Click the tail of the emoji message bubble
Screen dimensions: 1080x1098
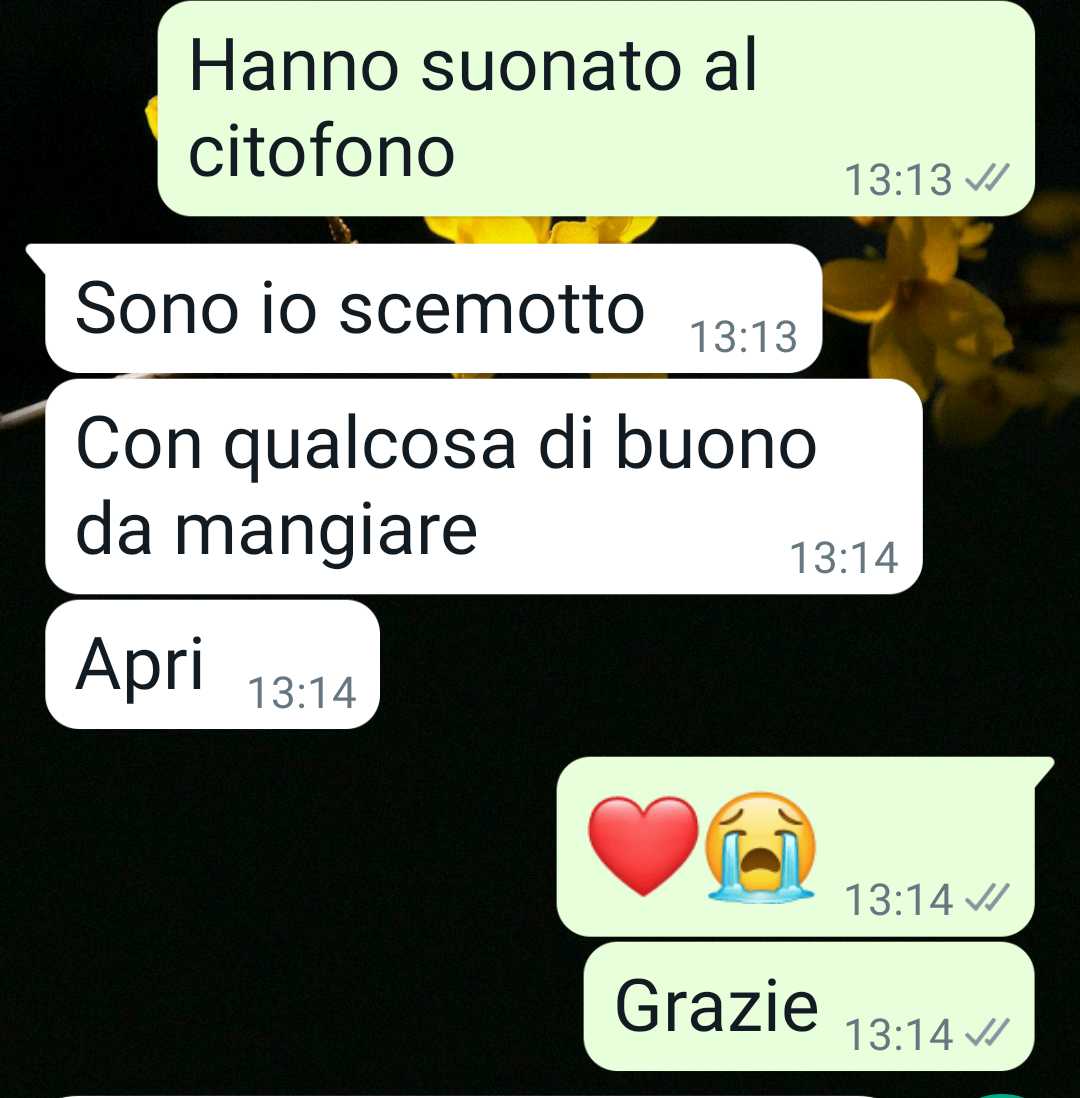(x=1044, y=770)
